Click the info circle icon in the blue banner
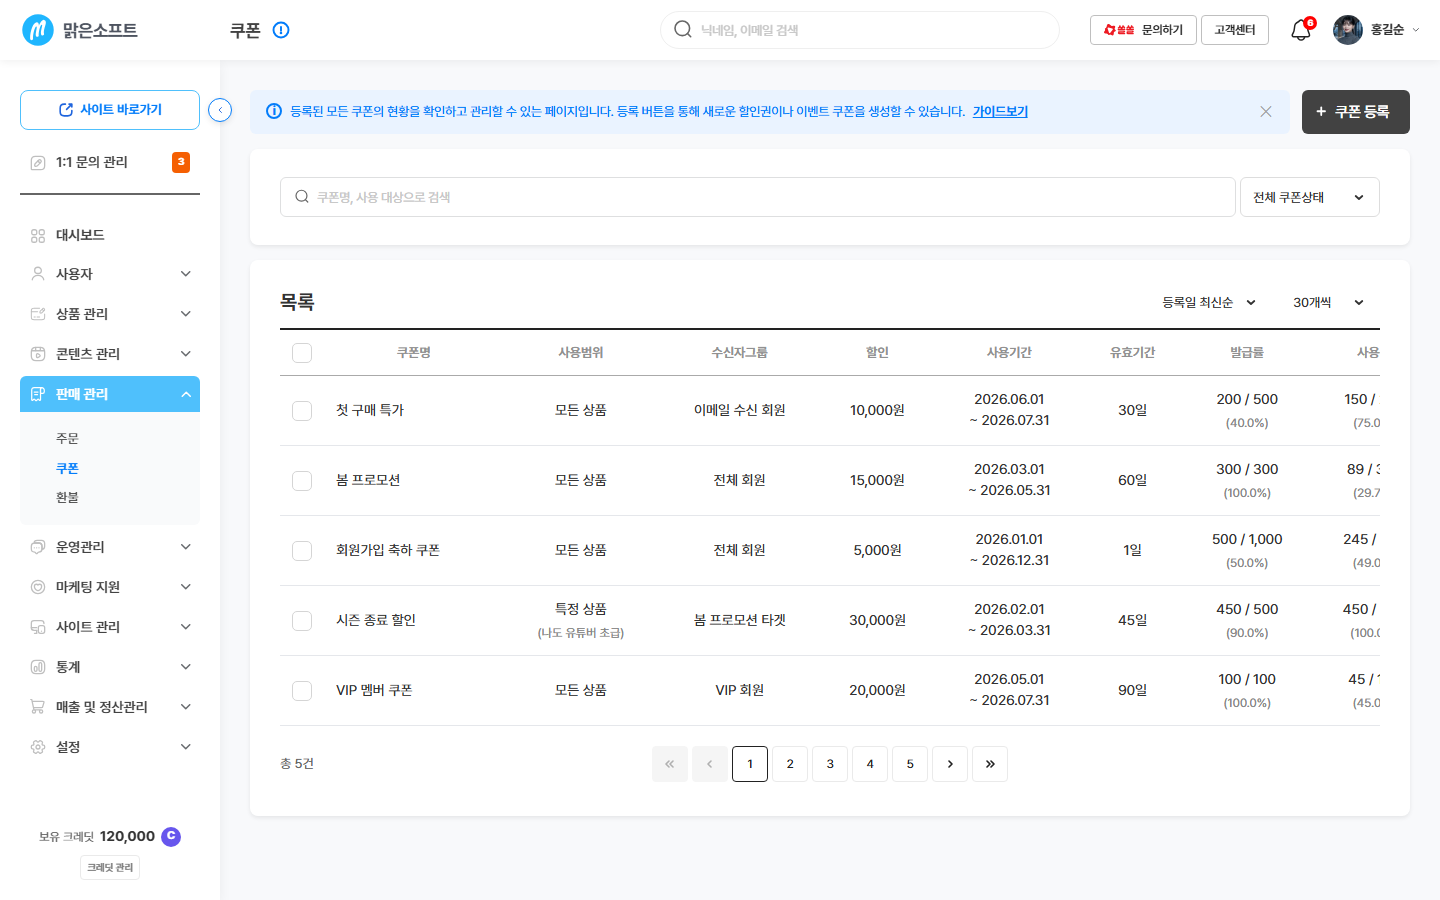This screenshot has height=900, width=1440. [x=273, y=111]
